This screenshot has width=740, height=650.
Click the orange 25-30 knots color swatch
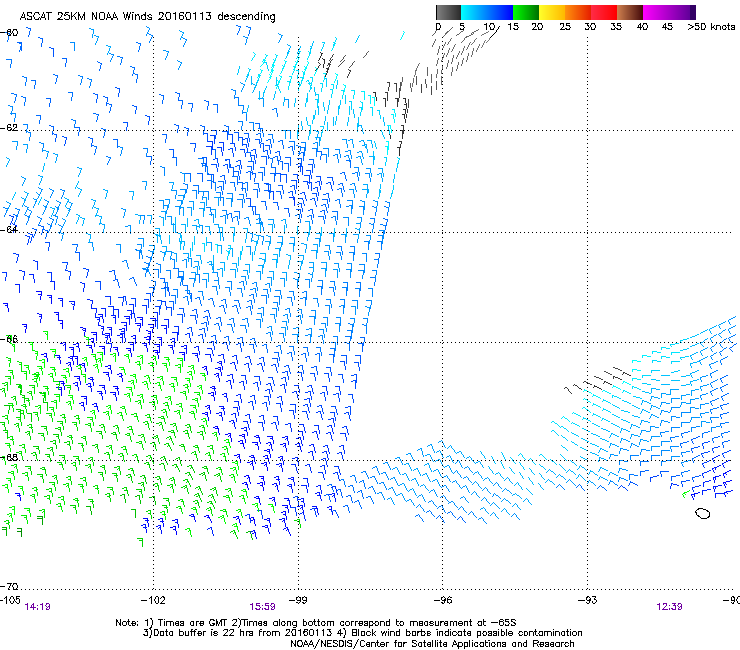(578, 12)
